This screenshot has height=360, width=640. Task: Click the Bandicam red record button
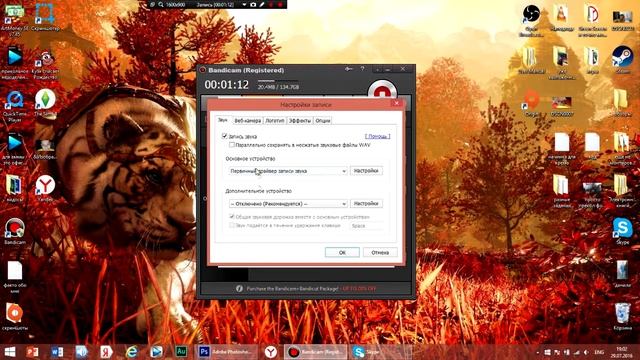pyautogui.click(x=382, y=90)
